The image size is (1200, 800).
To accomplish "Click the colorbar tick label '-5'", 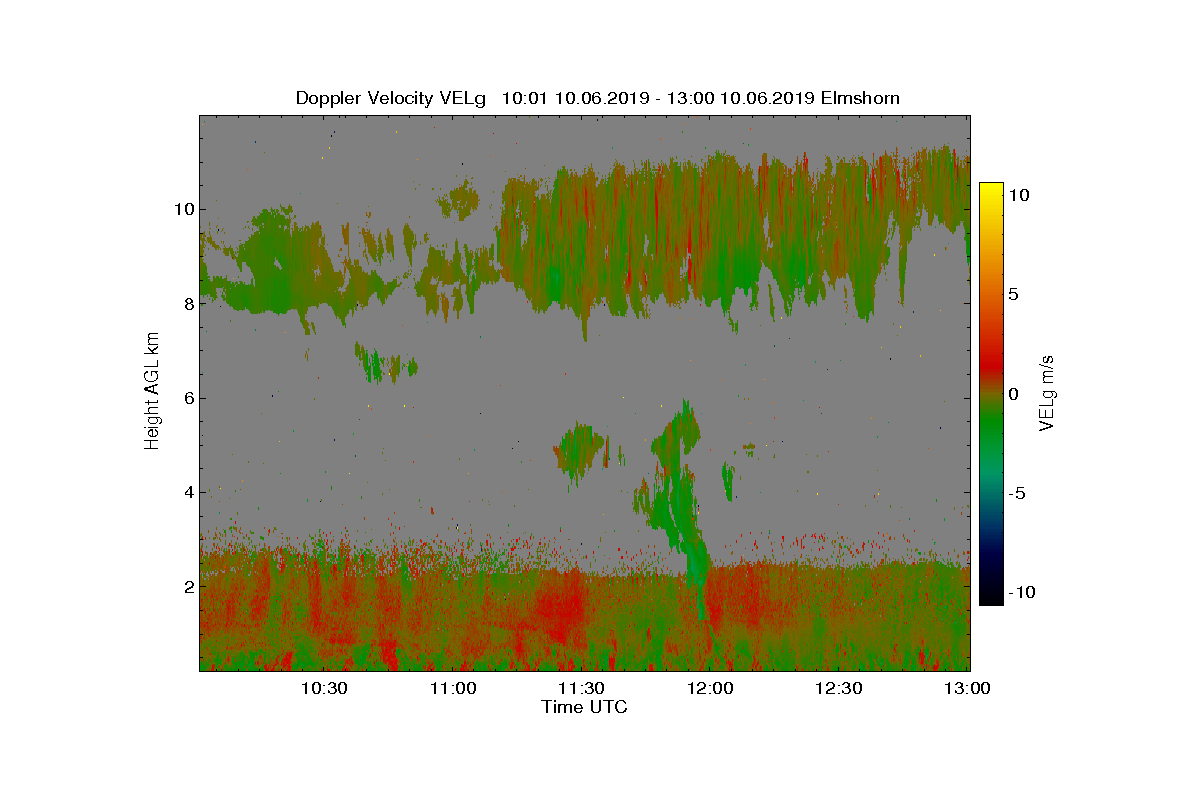I will click(x=1018, y=494).
